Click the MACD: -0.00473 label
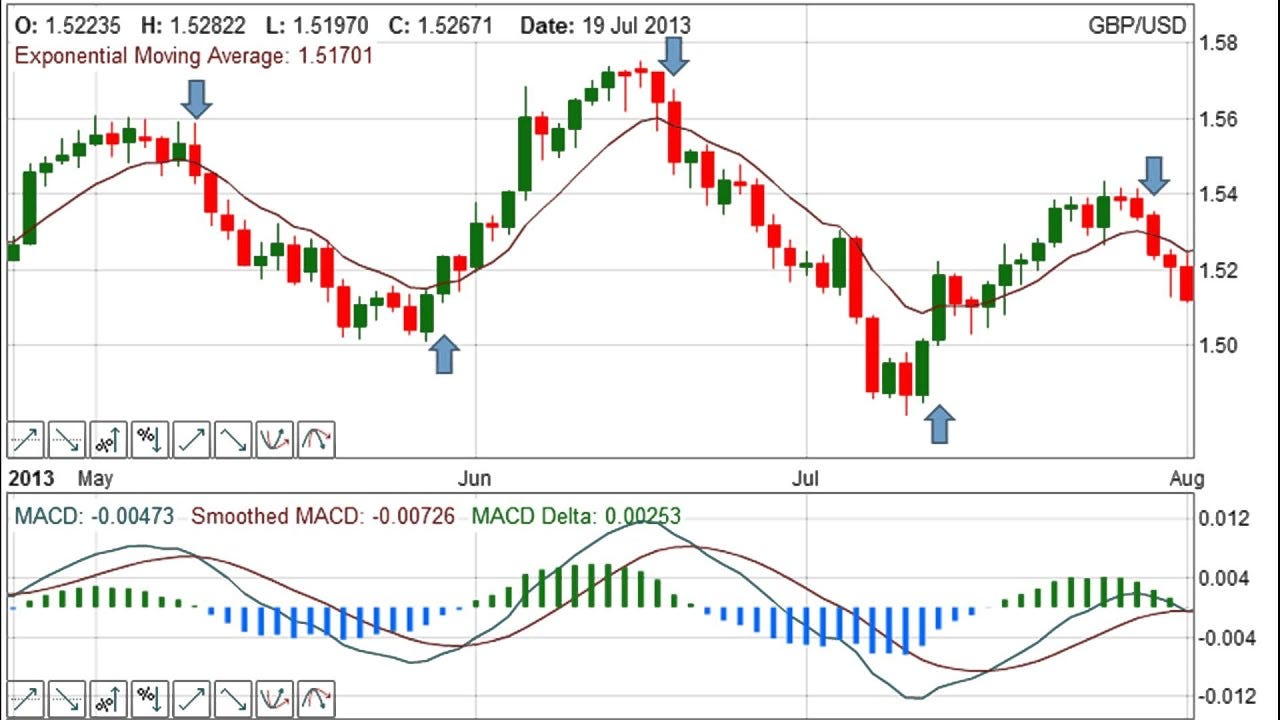Viewport: 1280px width, 720px height. pos(94,516)
